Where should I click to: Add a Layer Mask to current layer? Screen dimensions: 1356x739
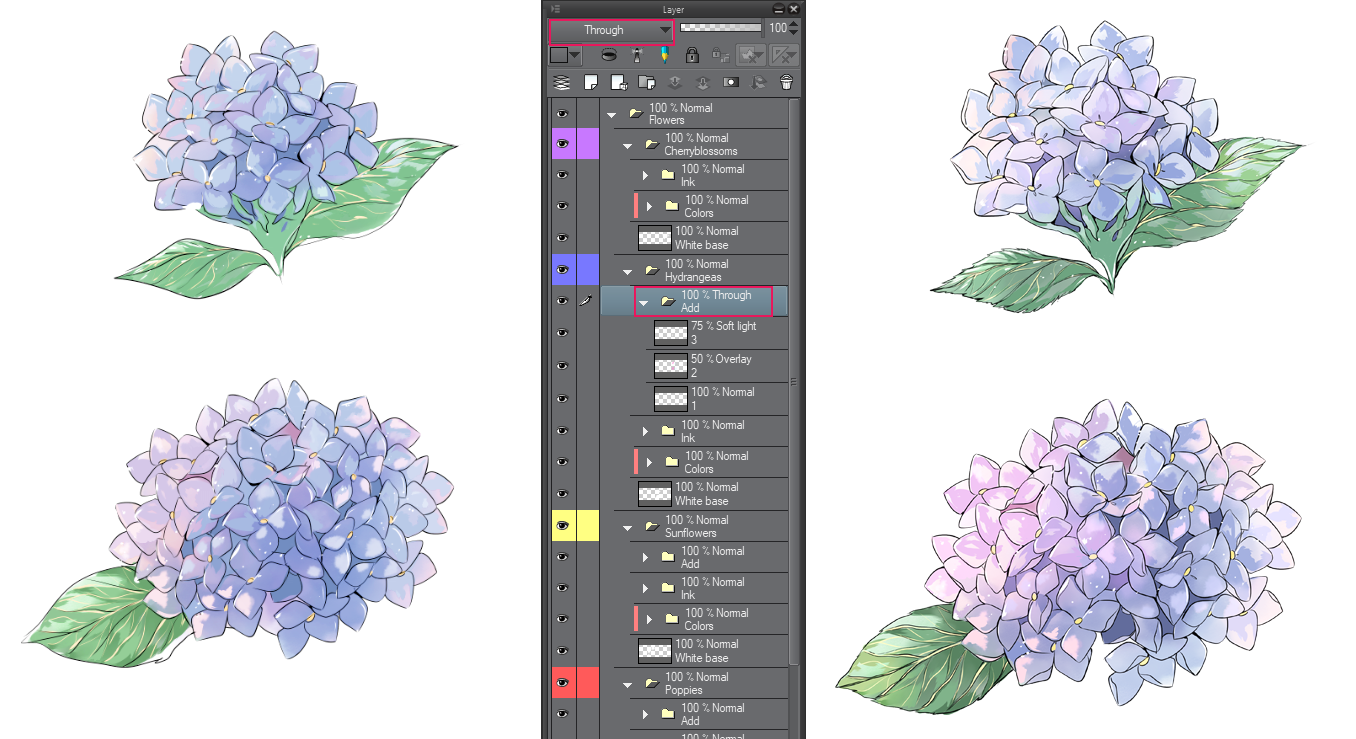[x=731, y=82]
